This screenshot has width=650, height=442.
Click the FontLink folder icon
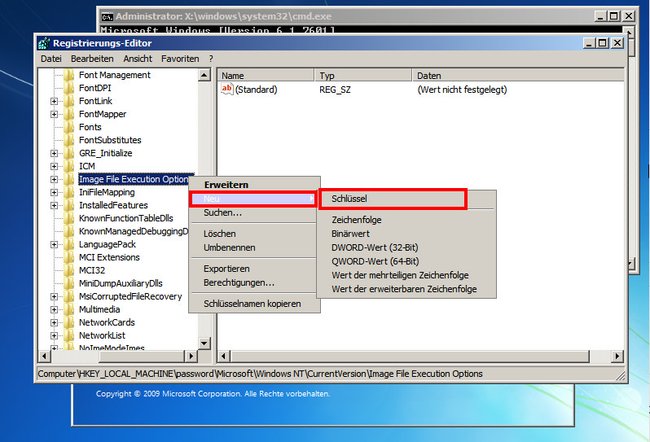coord(69,101)
